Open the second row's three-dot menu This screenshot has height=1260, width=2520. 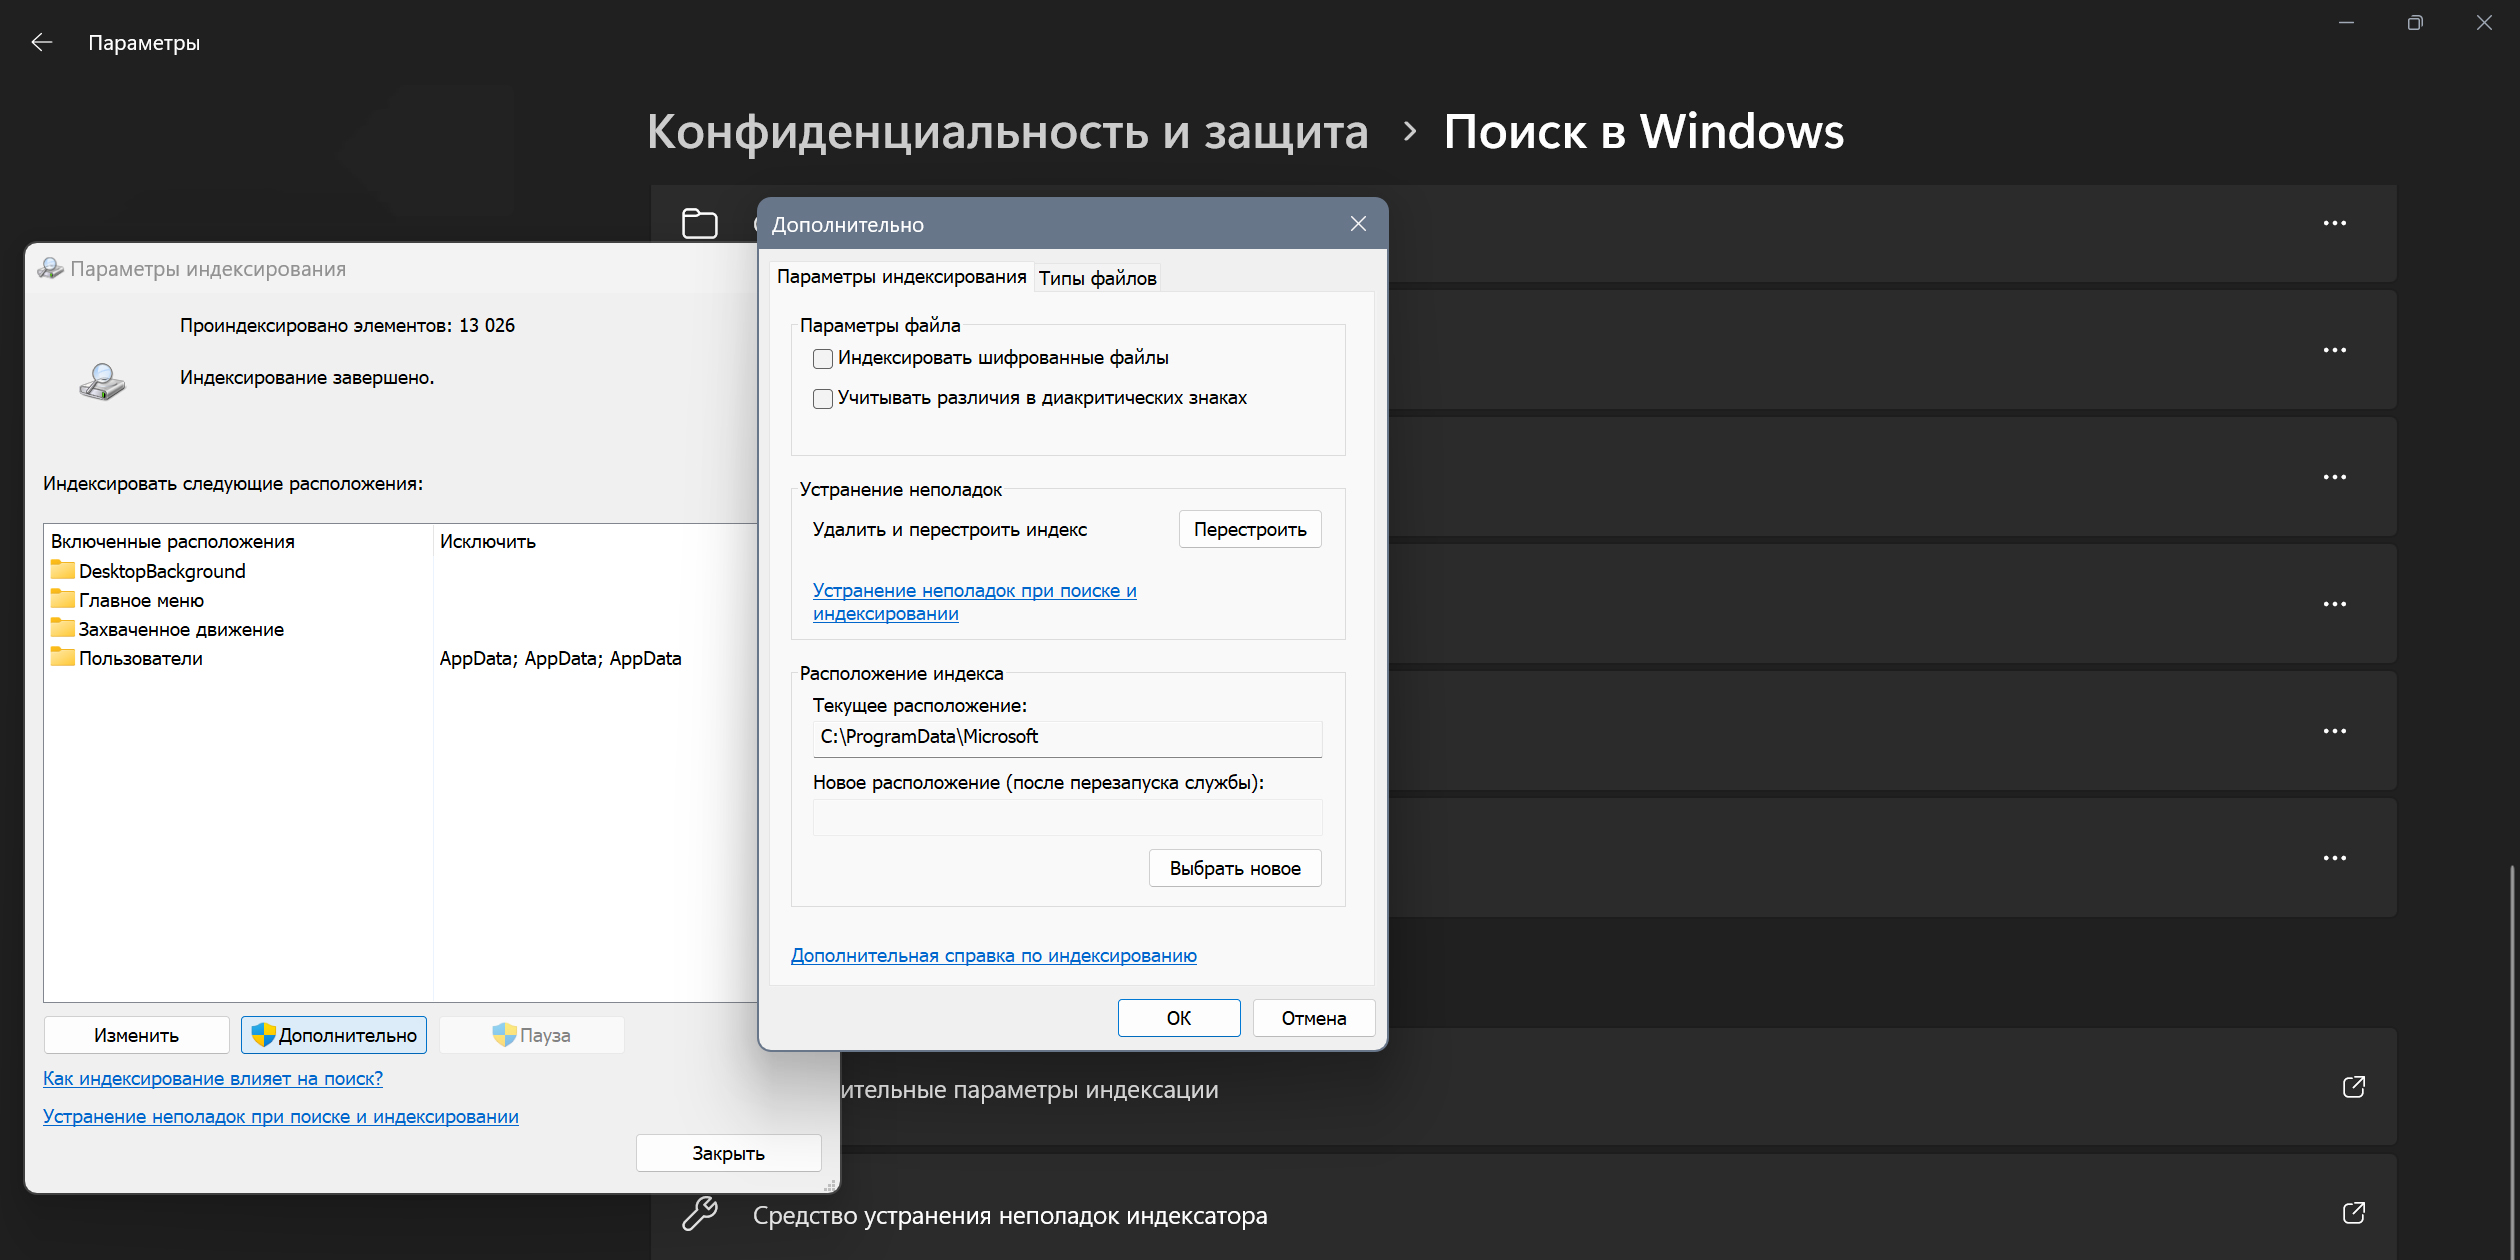2335,350
